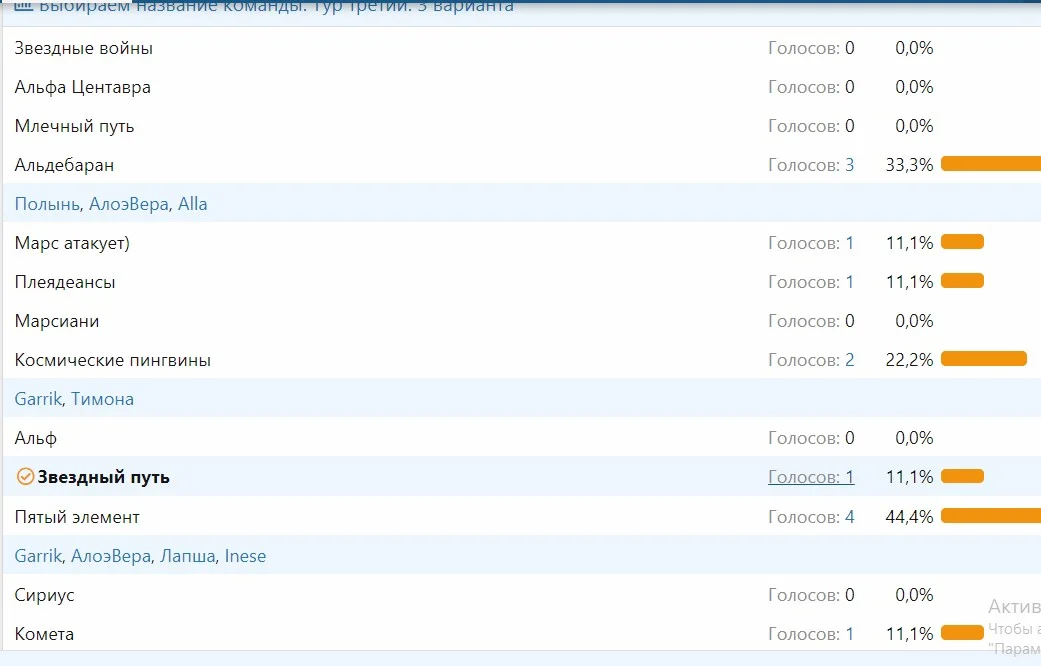Open Alla's profile link
The height and width of the screenshot is (666, 1041).
(193, 204)
